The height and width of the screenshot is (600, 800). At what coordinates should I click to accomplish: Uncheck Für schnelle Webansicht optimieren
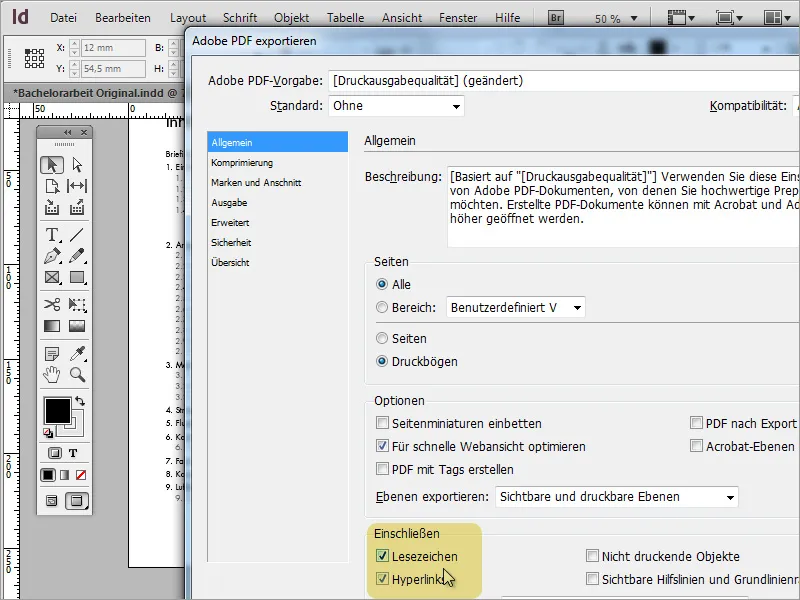click(382, 446)
